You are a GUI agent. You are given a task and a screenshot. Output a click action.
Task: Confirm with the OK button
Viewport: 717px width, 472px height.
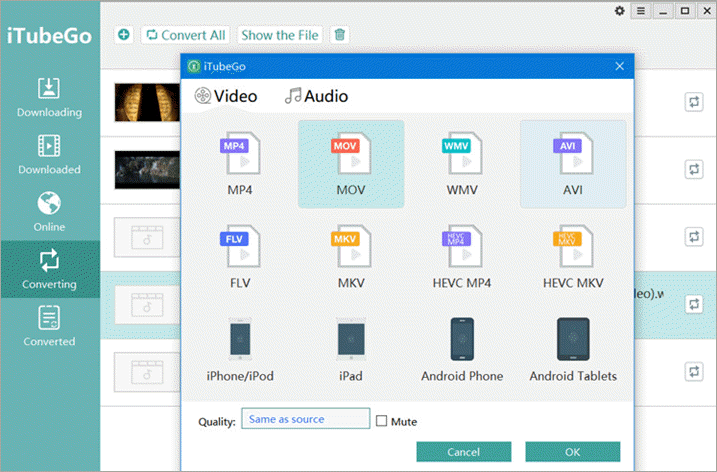click(573, 452)
